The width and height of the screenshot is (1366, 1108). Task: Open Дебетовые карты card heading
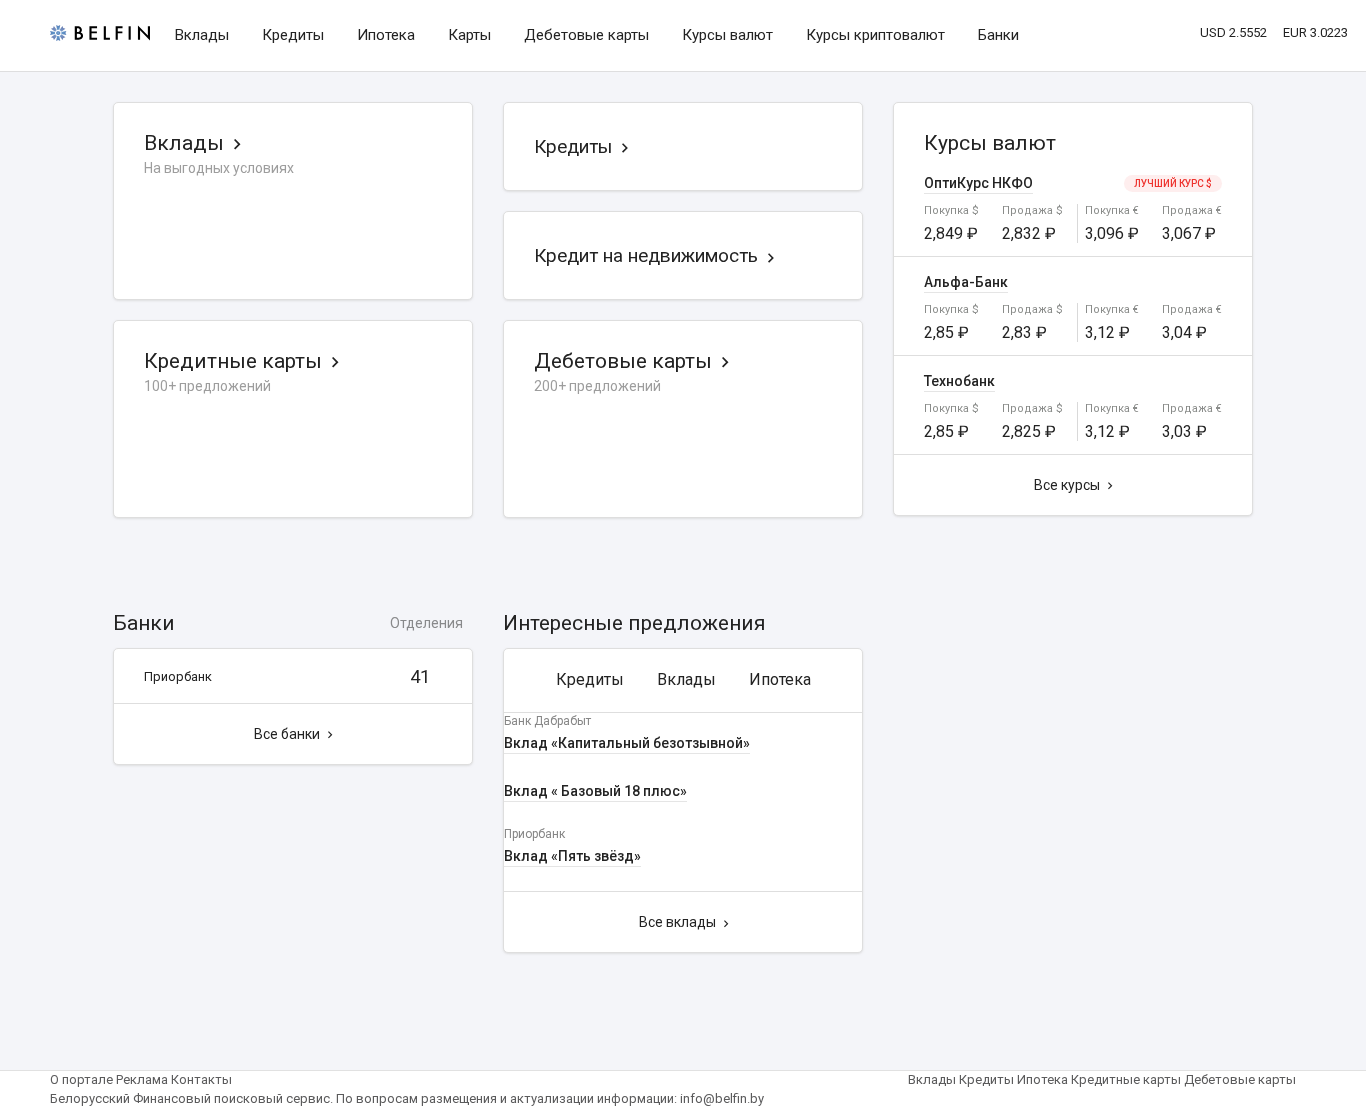coord(623,361)
